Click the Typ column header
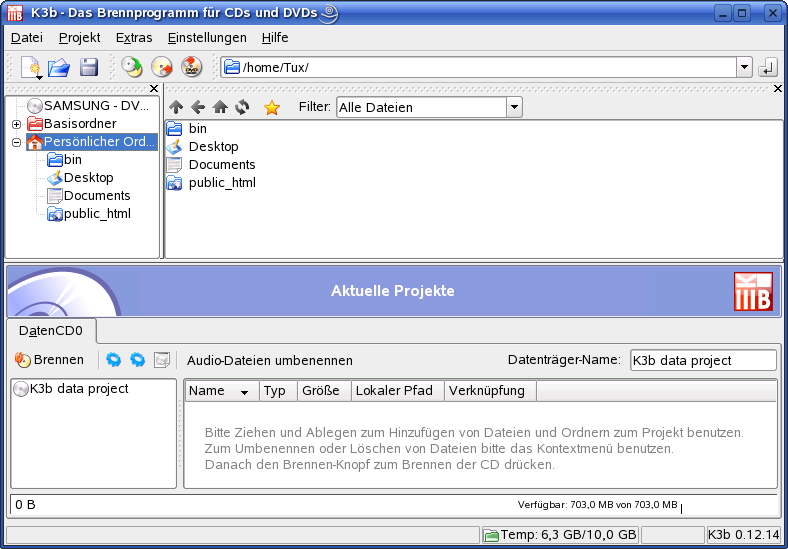The width and height of the screenshot is (788, 549). tap(278, 391)
